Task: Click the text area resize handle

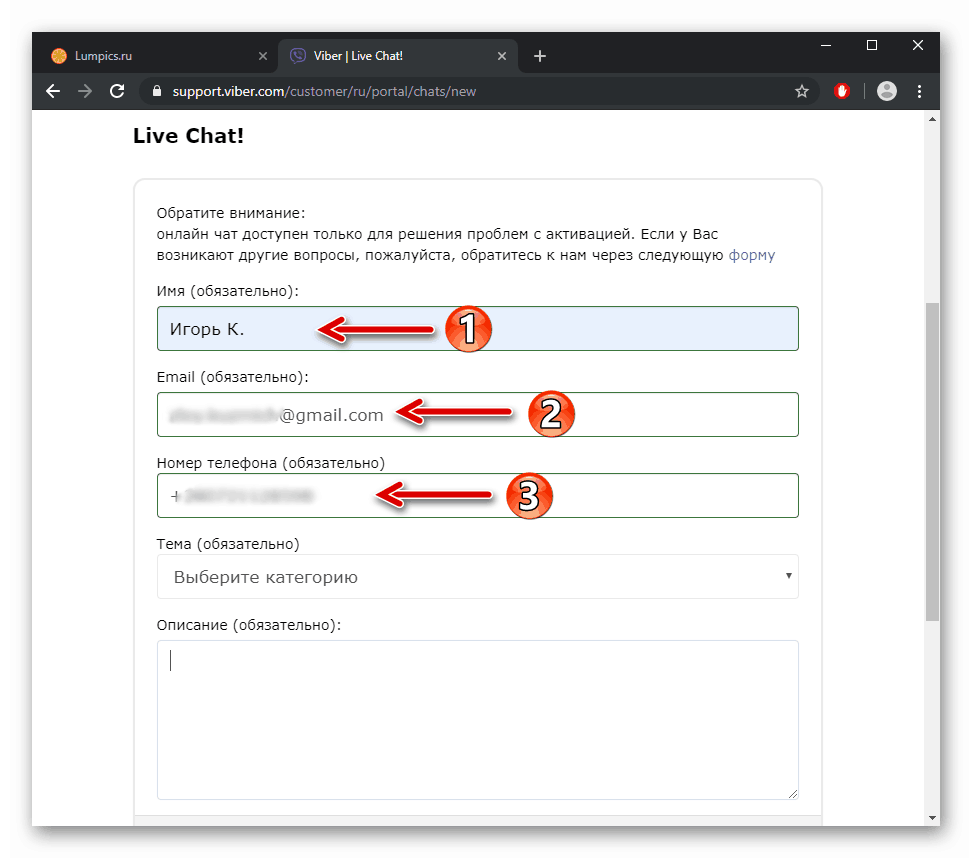Action: tap(793, 794)
